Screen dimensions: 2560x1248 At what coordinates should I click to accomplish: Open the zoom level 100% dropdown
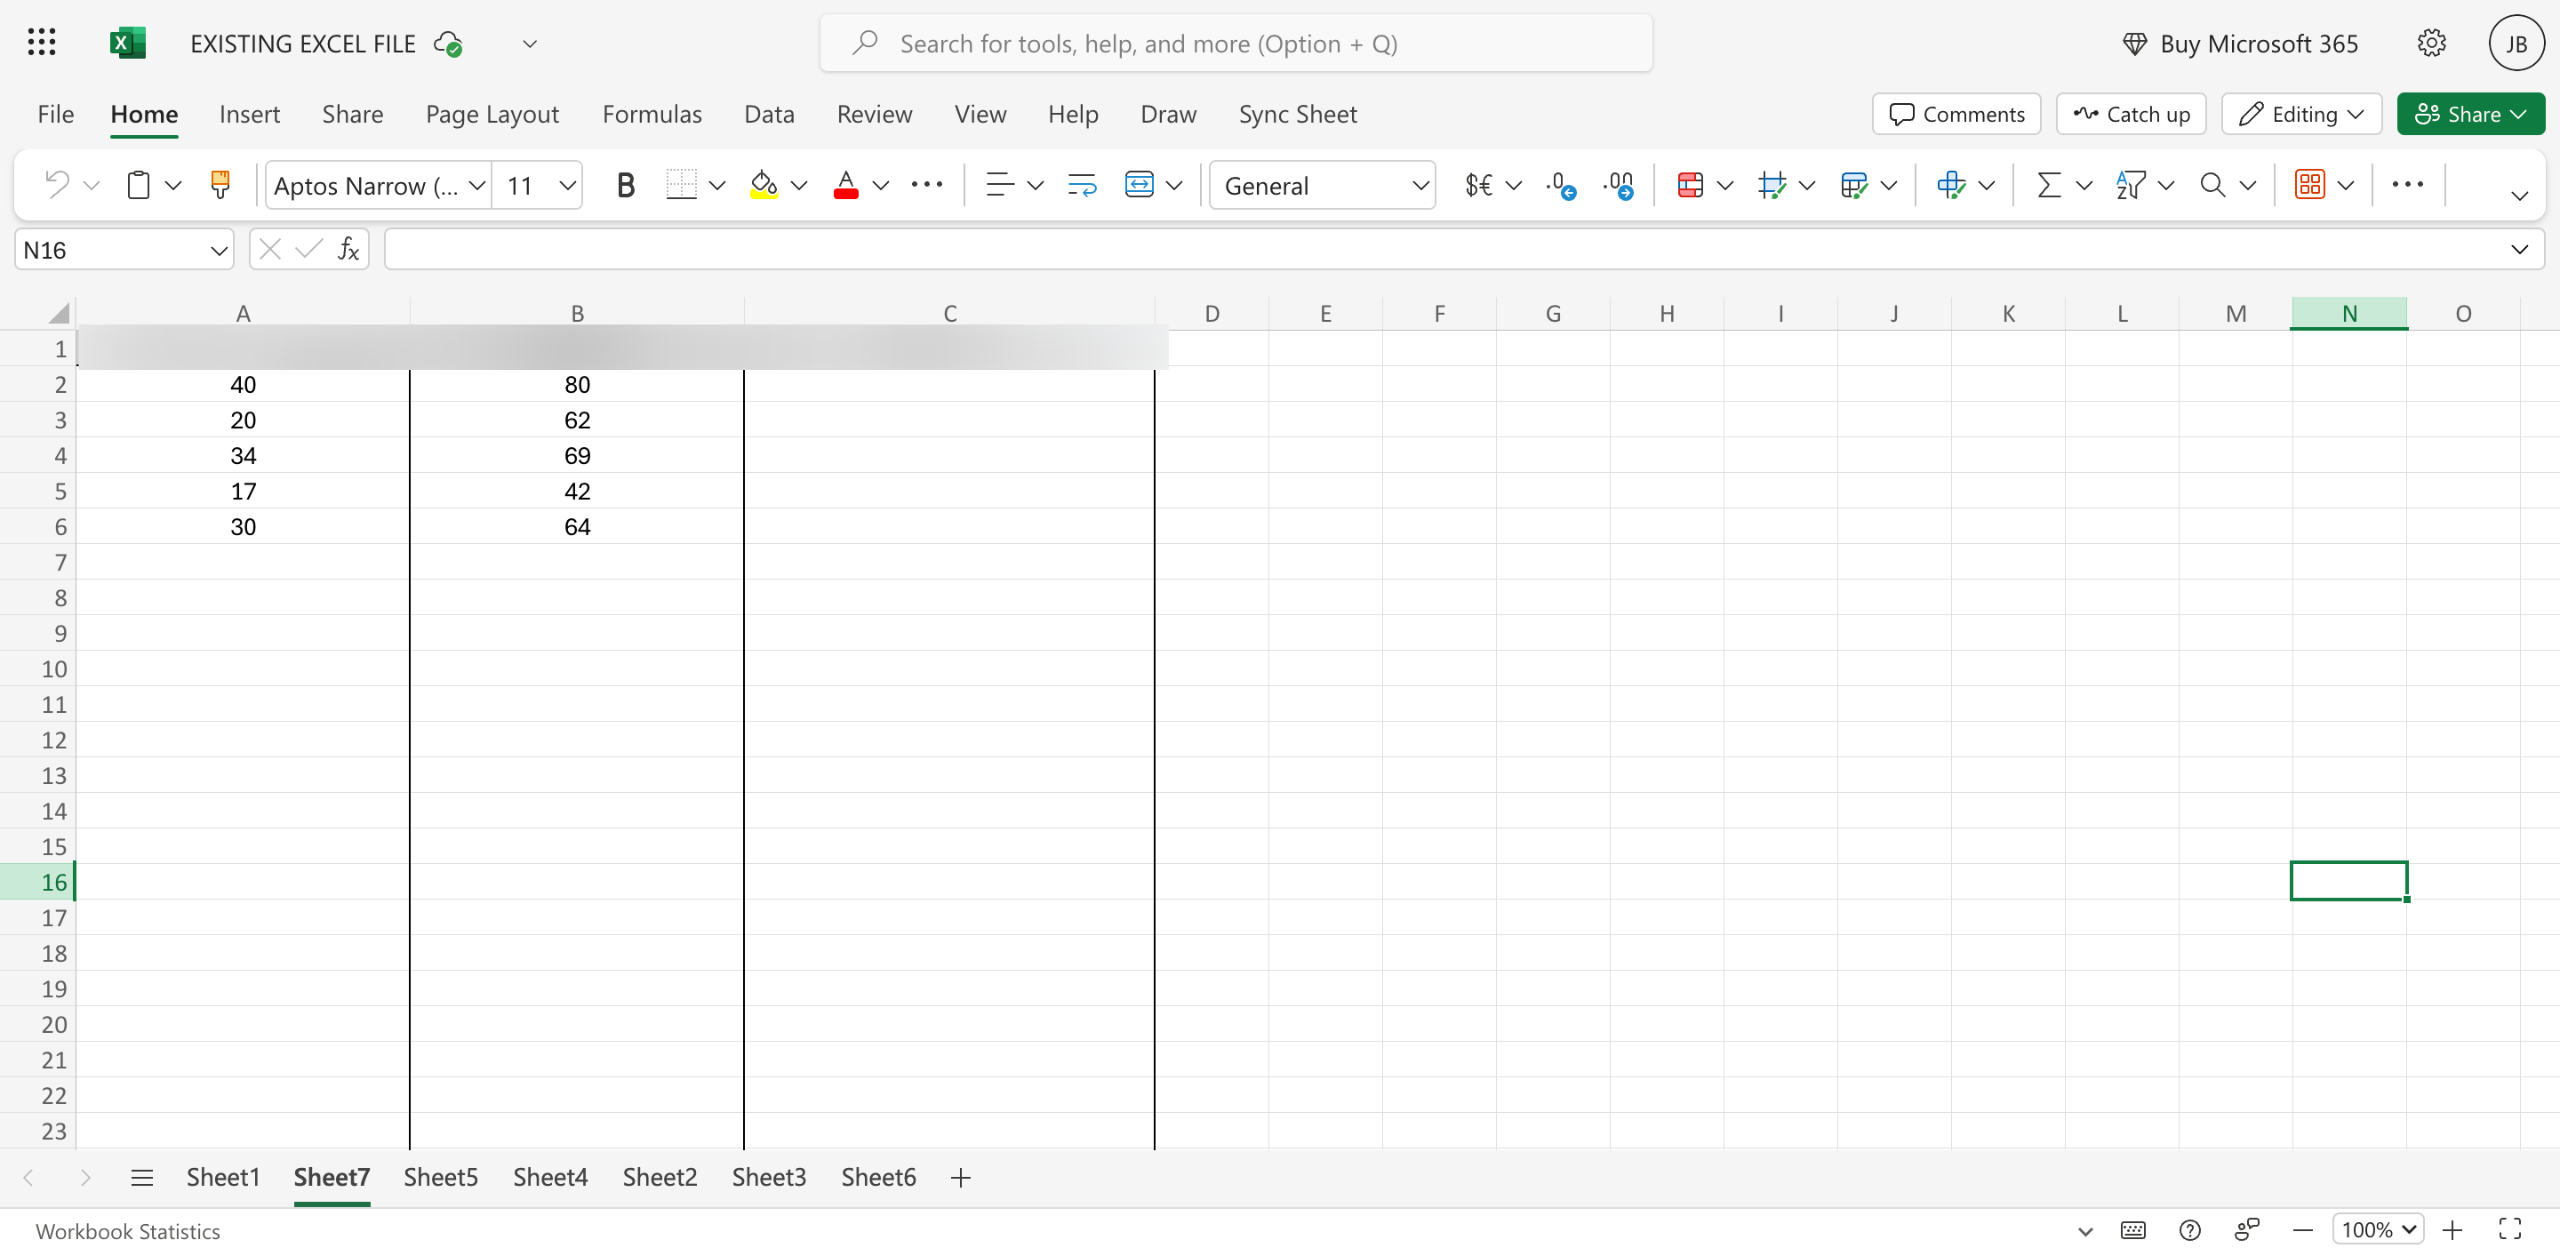tap(2377, 1229)
